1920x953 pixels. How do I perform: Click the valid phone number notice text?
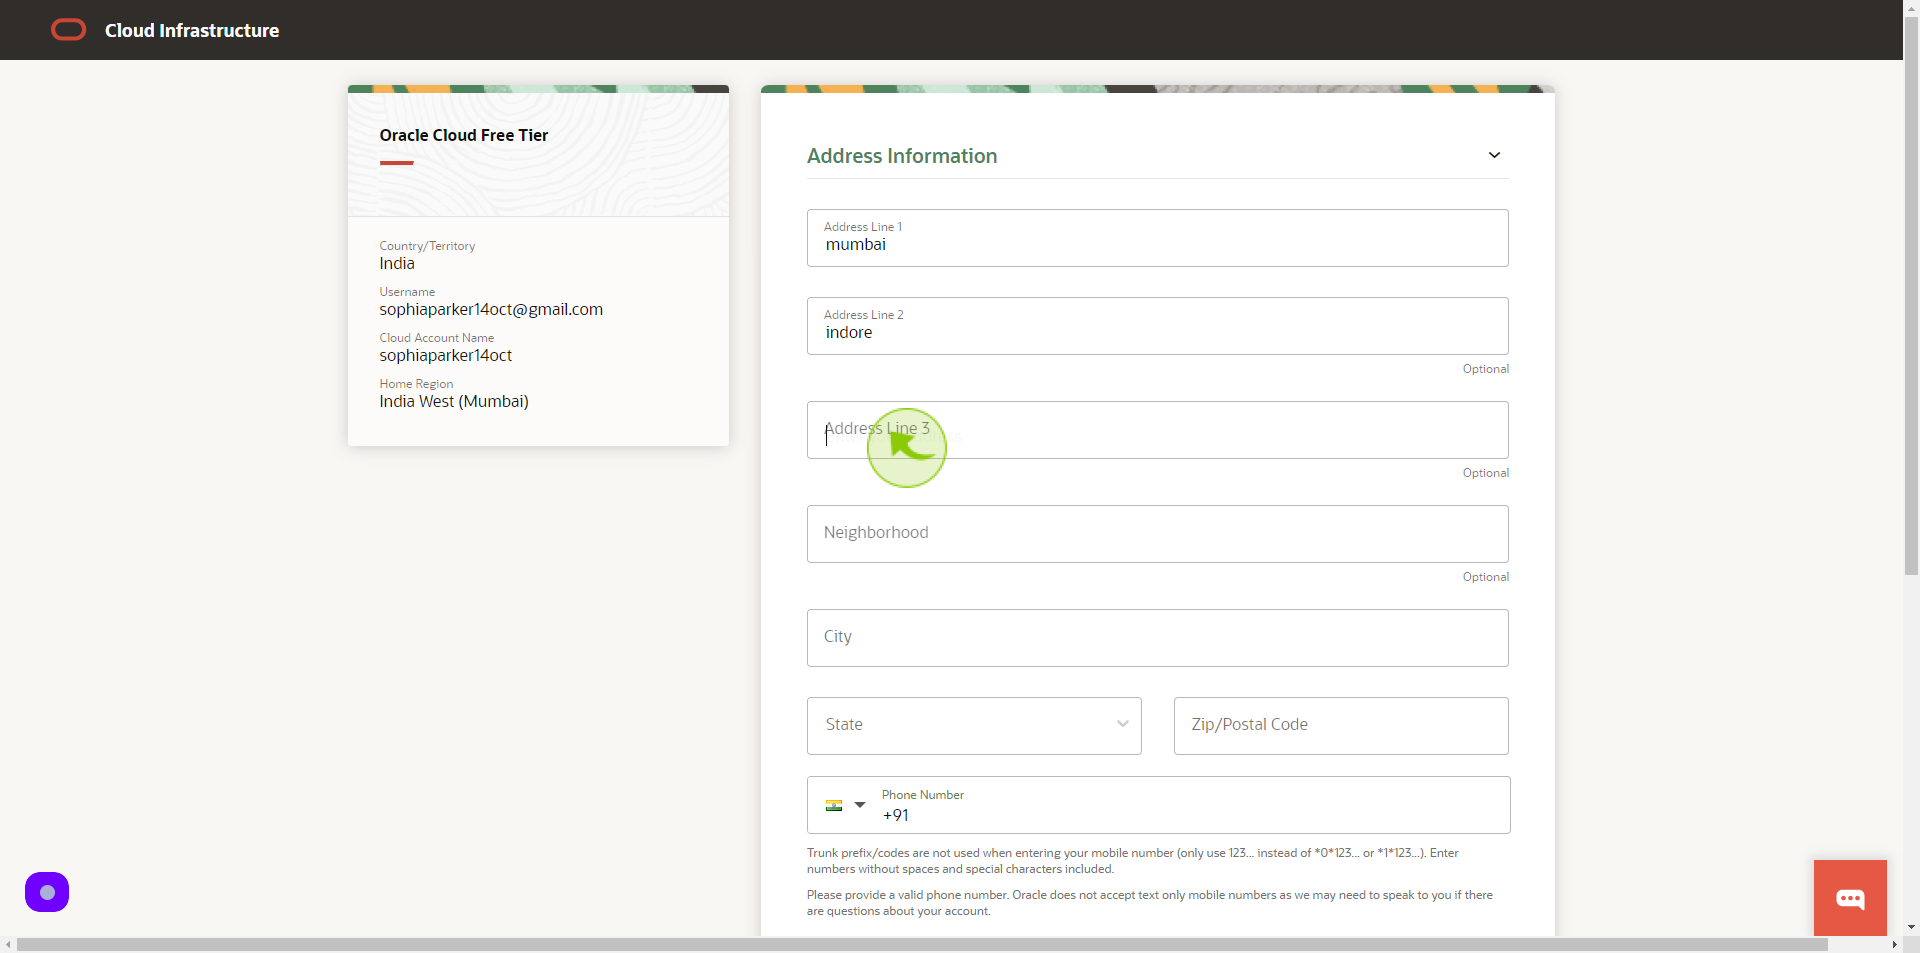pyautogui.click(x=1150, y=903)
